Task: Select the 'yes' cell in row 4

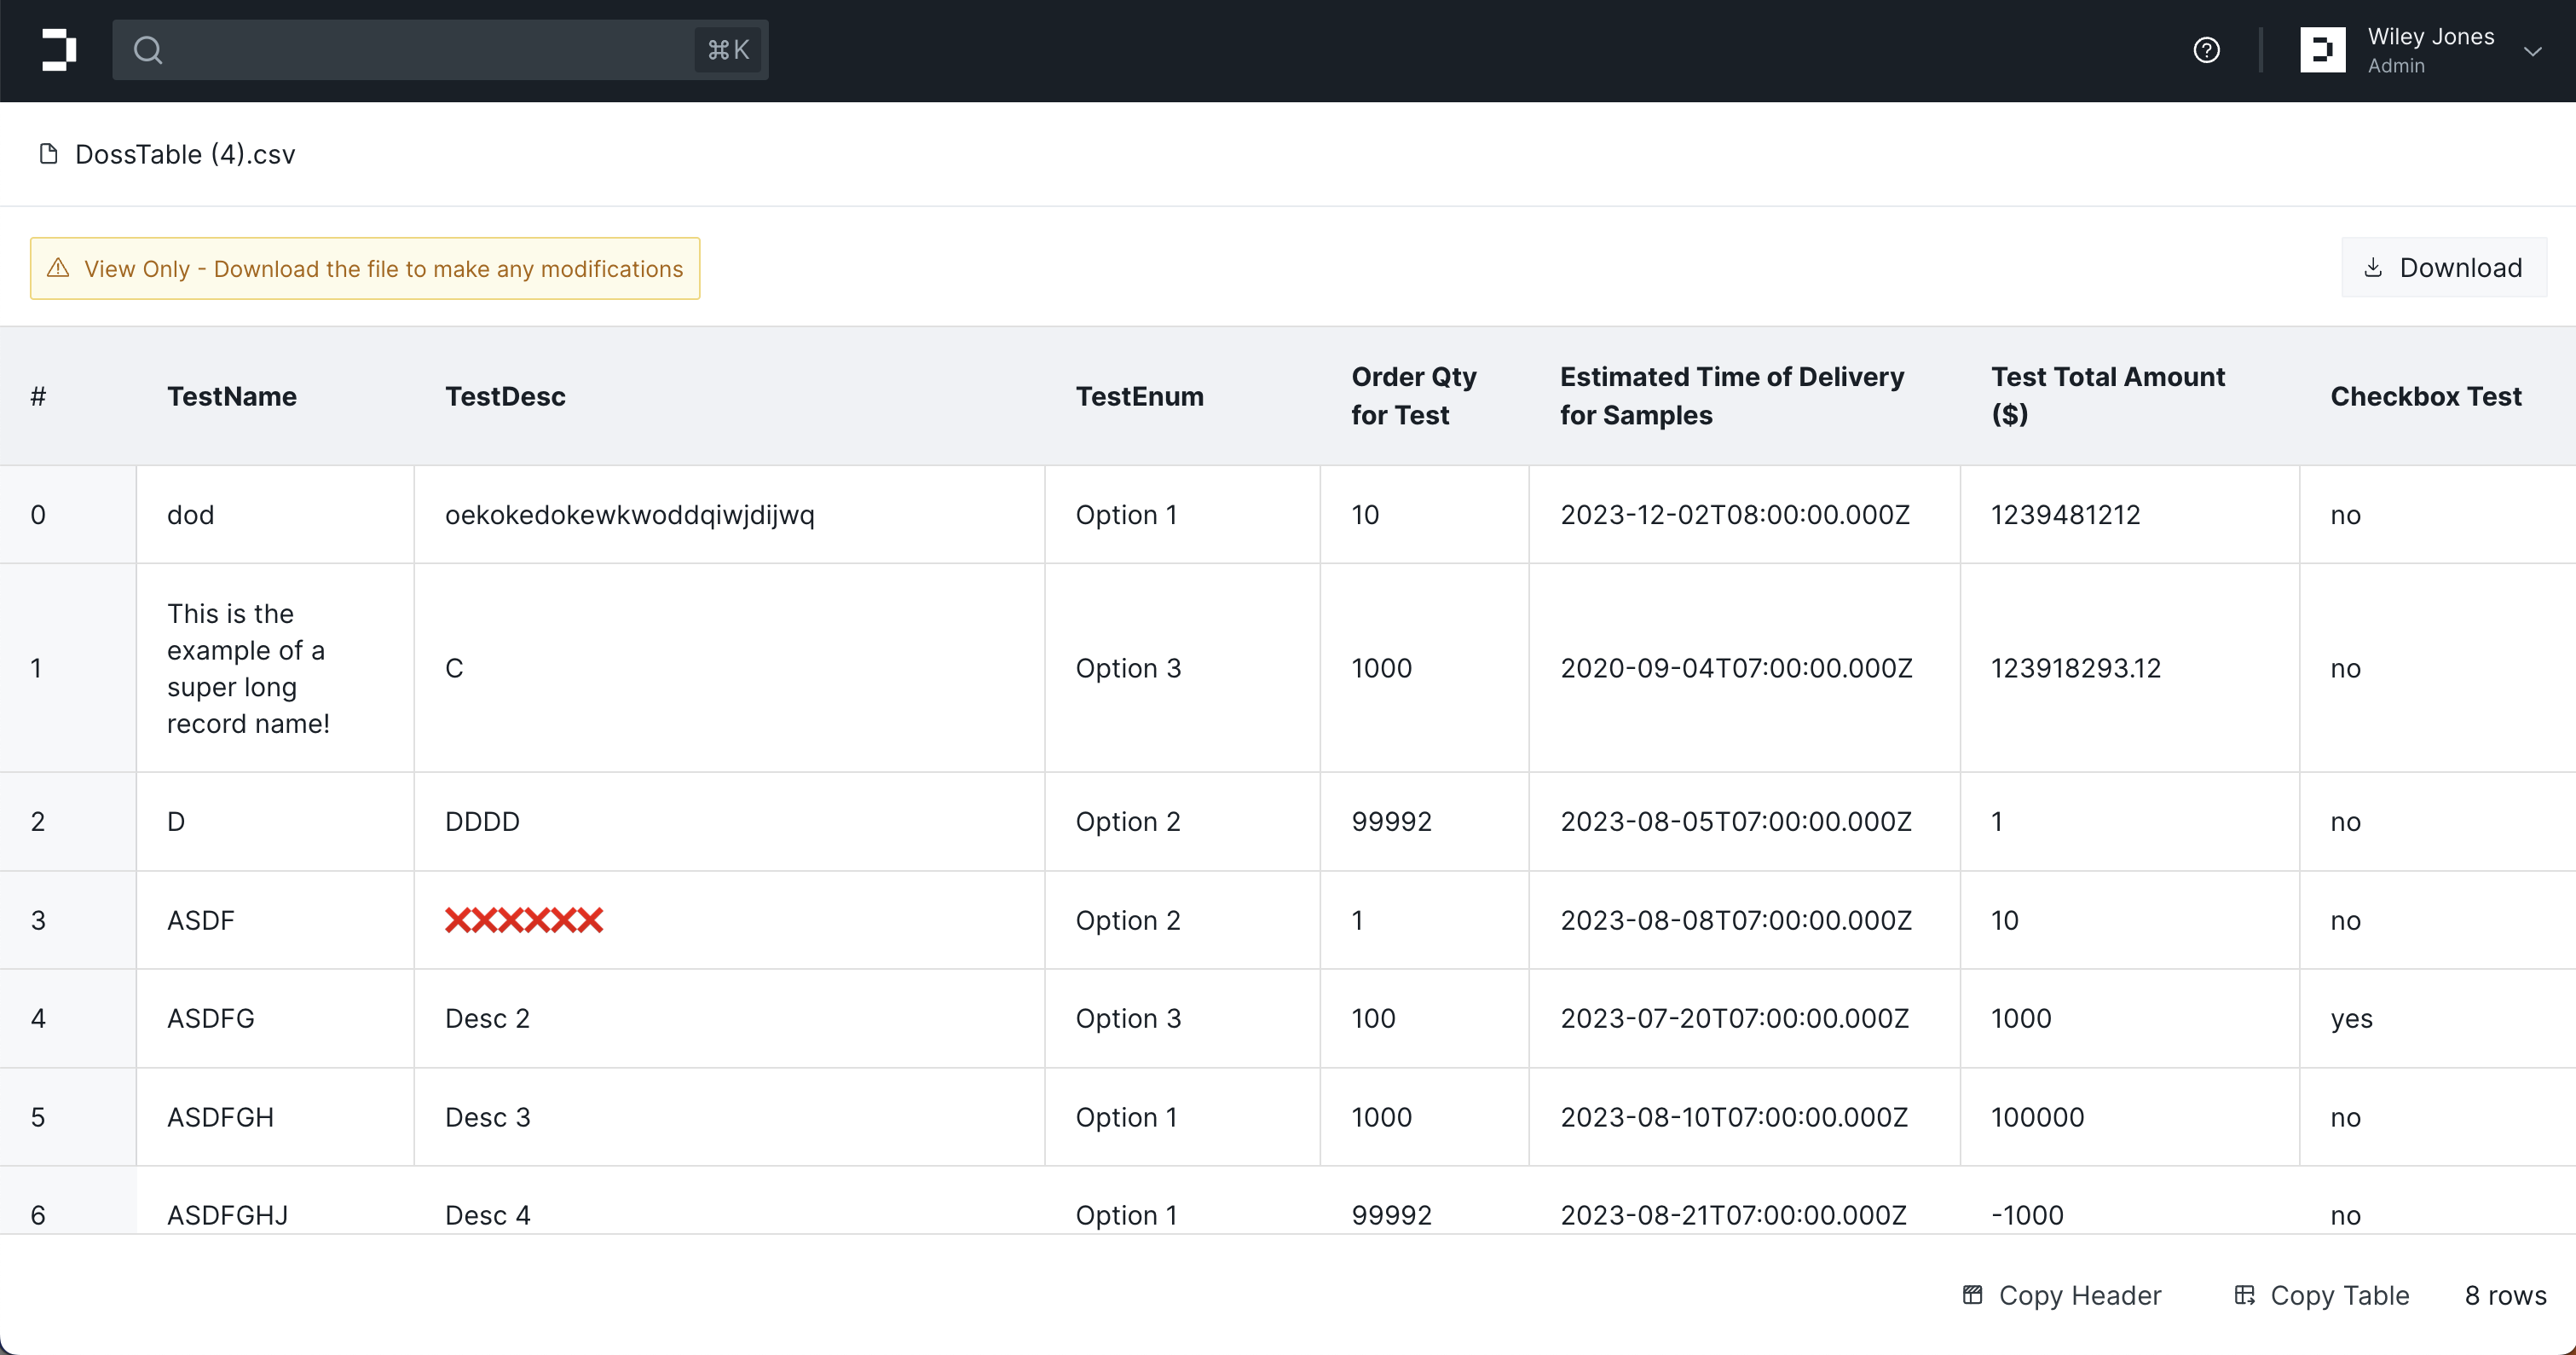Action: click(x=2351, y=1018)
